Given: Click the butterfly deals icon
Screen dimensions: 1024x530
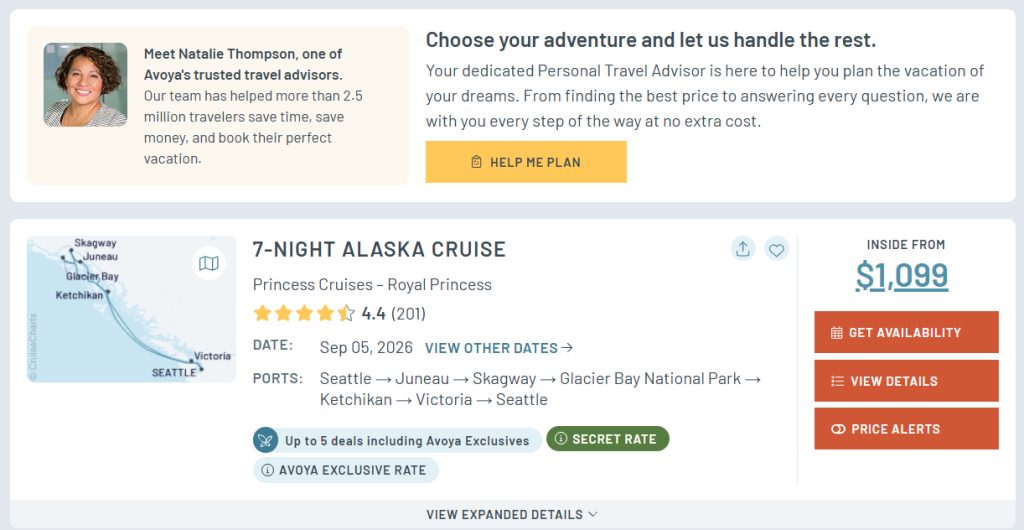Looking at the screenshot, I should point(266,440).
